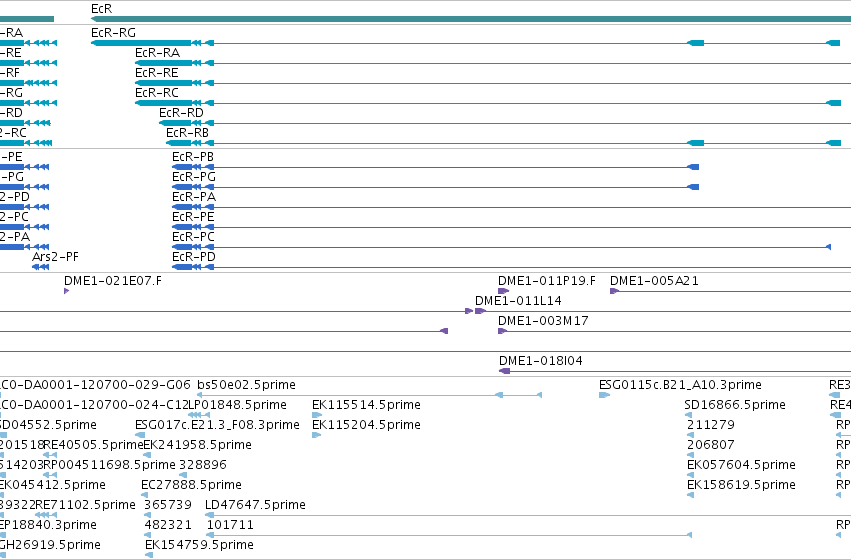The height and width of the screenshot is (560, 851).
Task: Click the start arrow glyph of DME1-005A21
Action: click(614, 291)
